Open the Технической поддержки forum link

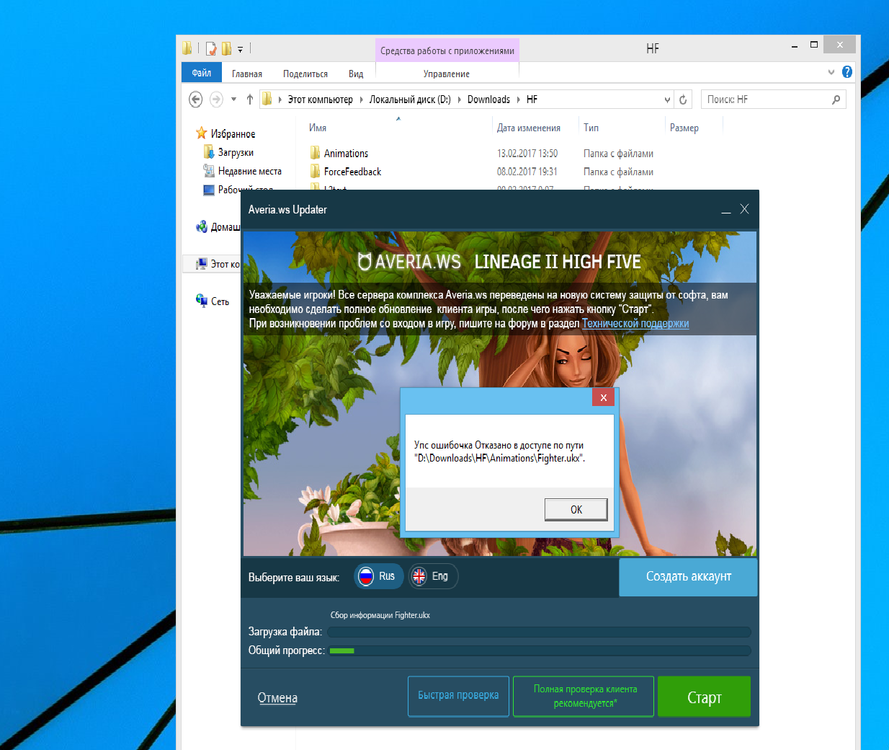(635, 324)
